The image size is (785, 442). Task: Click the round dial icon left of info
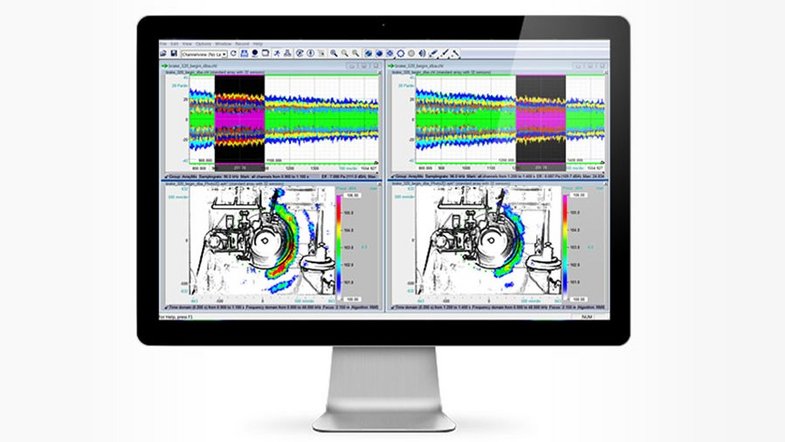(299, 53)
